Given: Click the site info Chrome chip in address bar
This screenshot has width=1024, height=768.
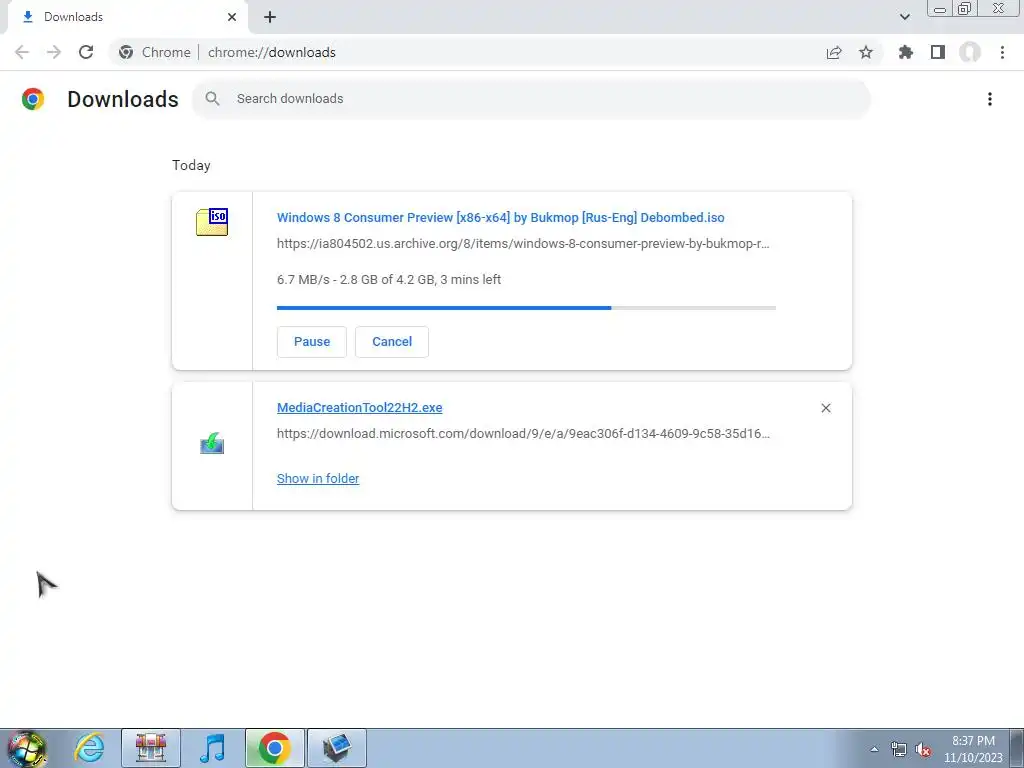Looking at the screenshot, I should pos(155,52).
